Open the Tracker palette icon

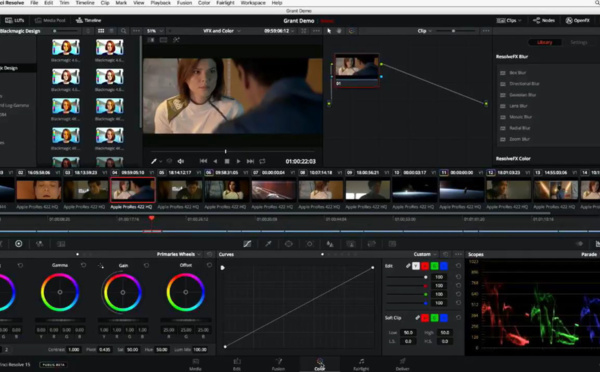pos(309,244)
